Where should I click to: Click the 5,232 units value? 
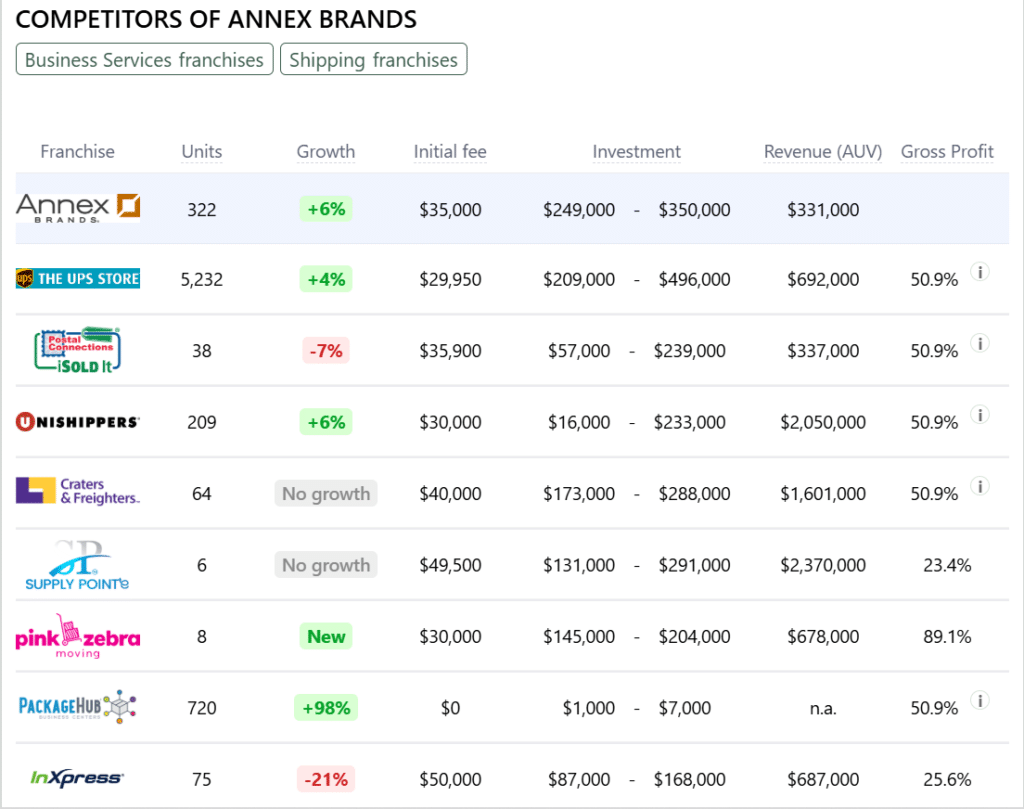tap(202, 279)
